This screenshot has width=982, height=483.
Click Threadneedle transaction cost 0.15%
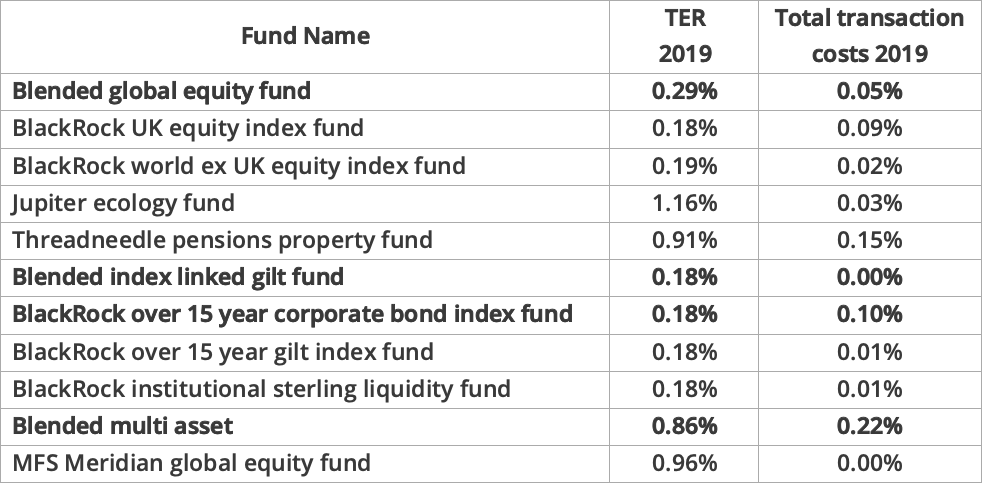870,240
